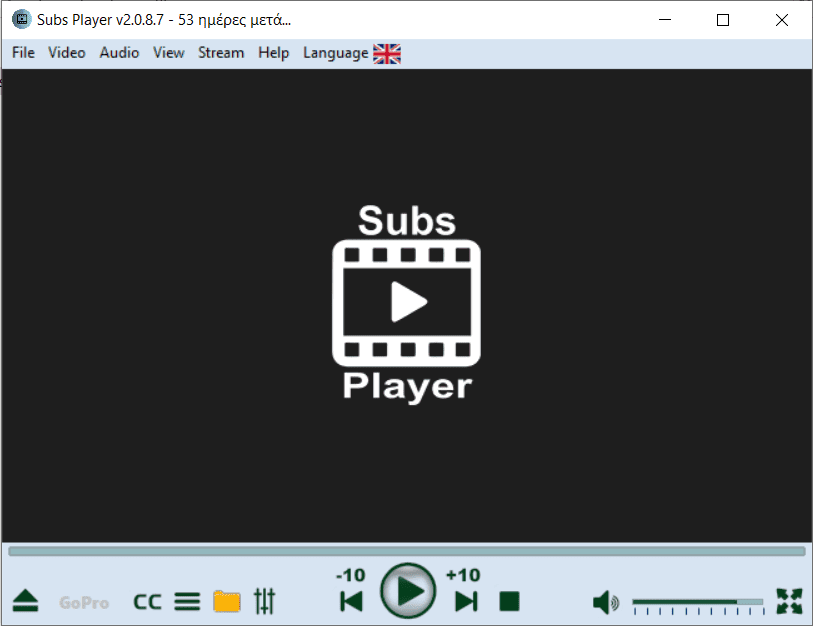Image resolution: width=813 pixels, height=626 pixels.
Task: Toggle CC subtitles icon
Action: tap(147, 602)
